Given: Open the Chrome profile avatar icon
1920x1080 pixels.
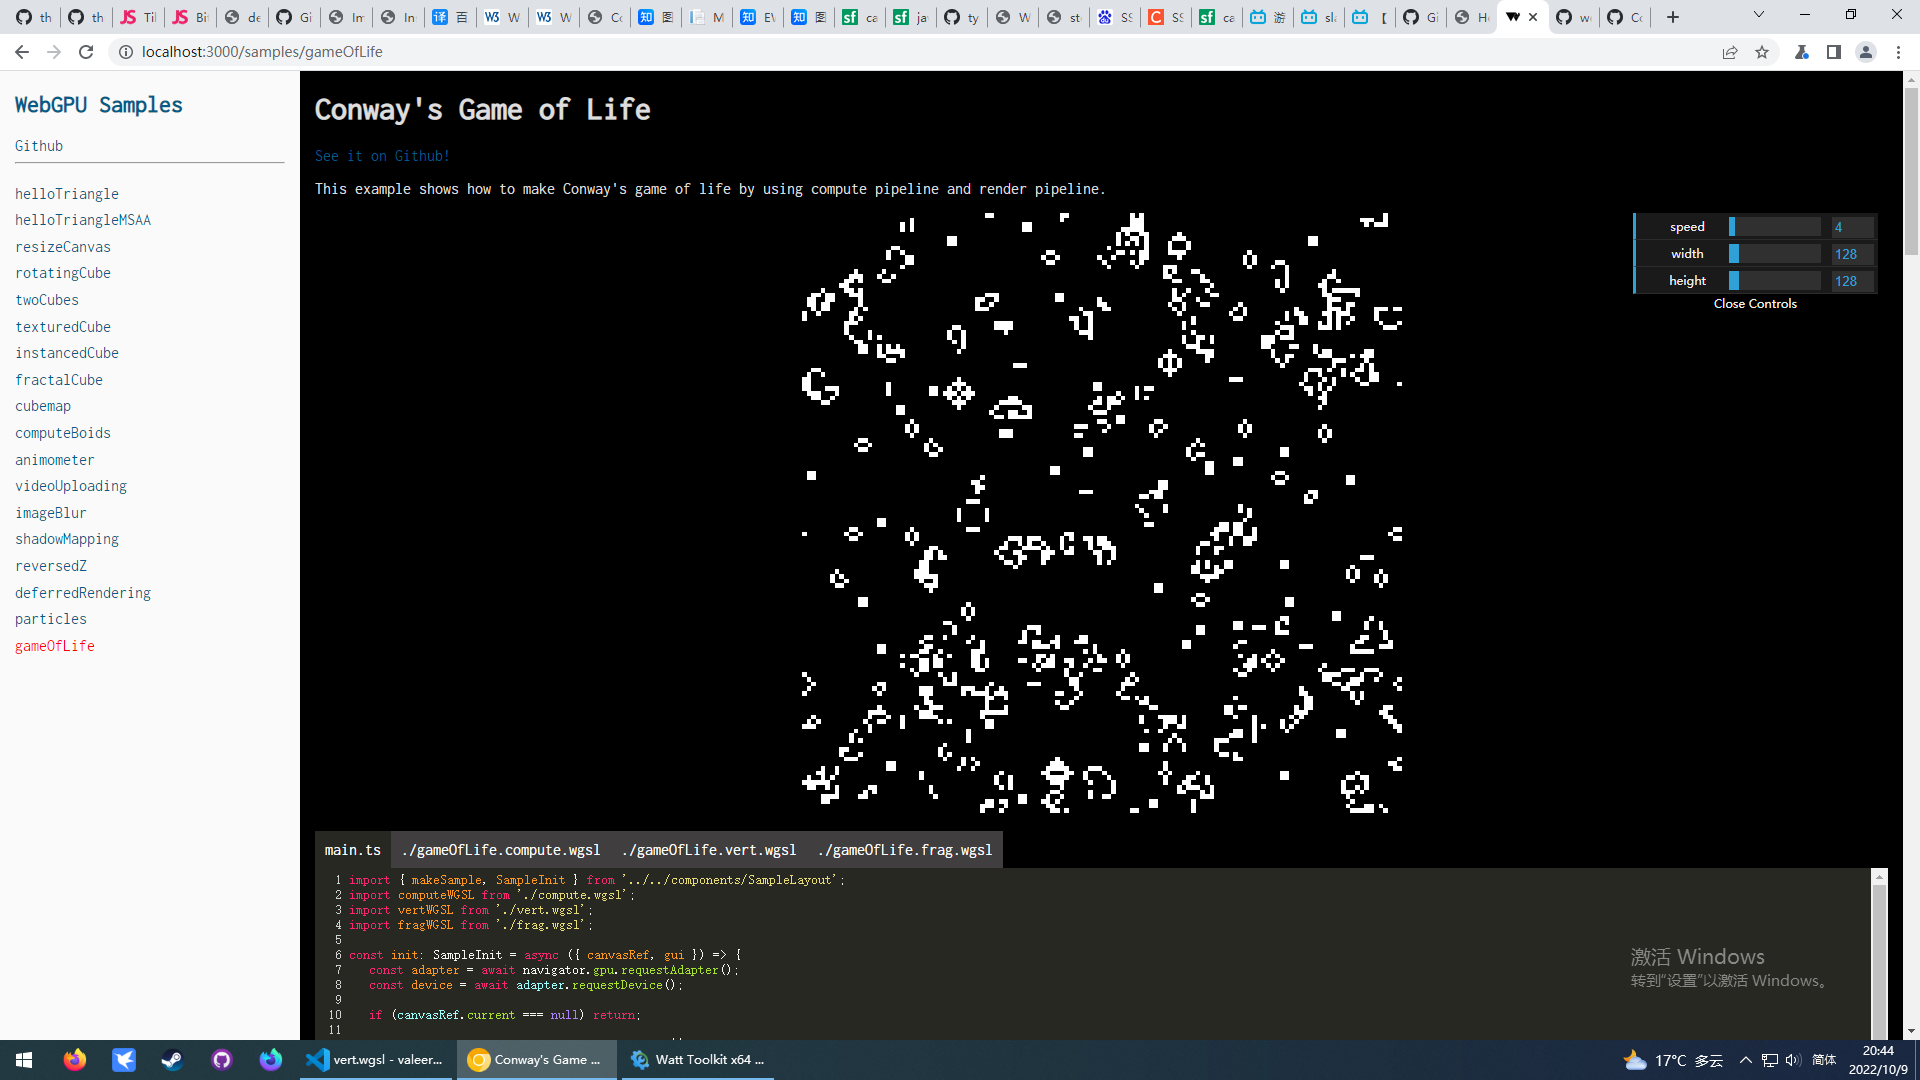Looking at the screenshot, I should coord(1866,52).
